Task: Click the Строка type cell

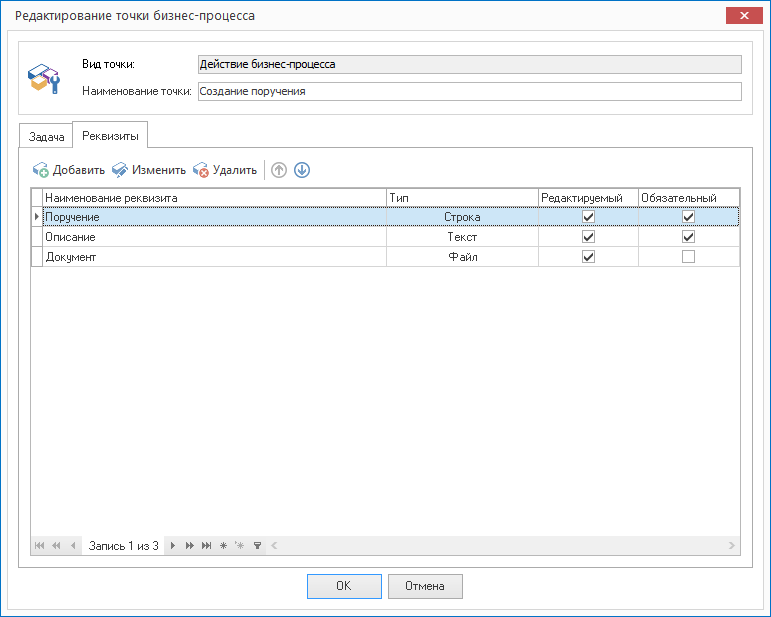Action: pyautogui.click(x=462, y=217)
